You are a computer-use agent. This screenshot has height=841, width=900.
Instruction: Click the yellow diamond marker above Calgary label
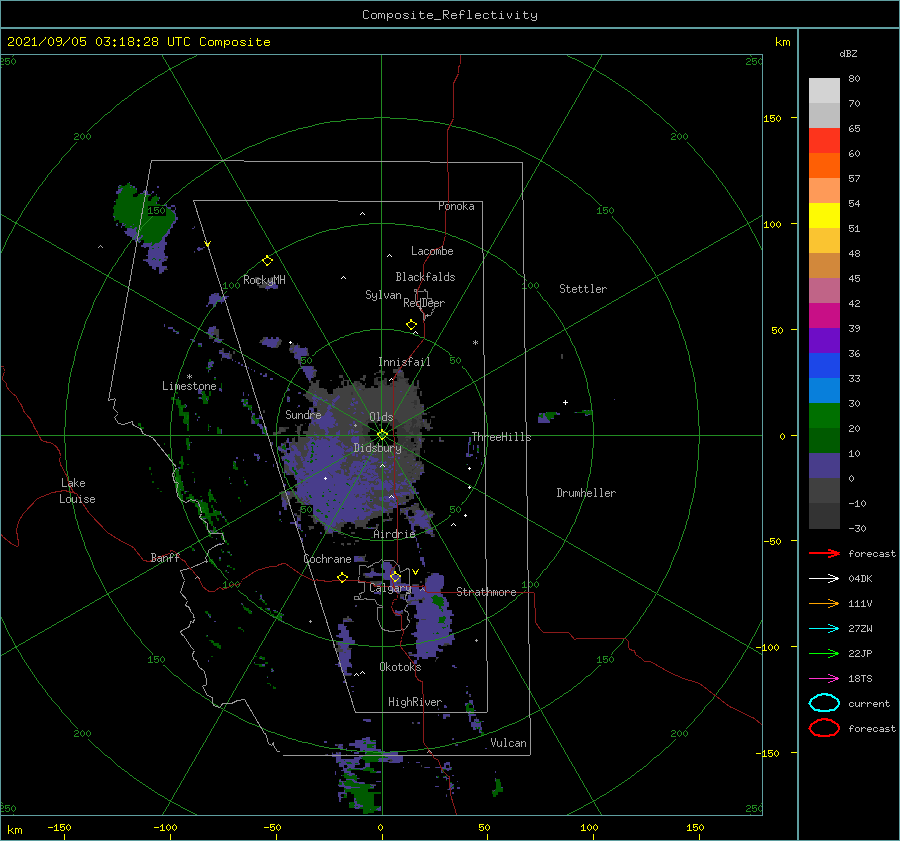click(x=395, y=576)
